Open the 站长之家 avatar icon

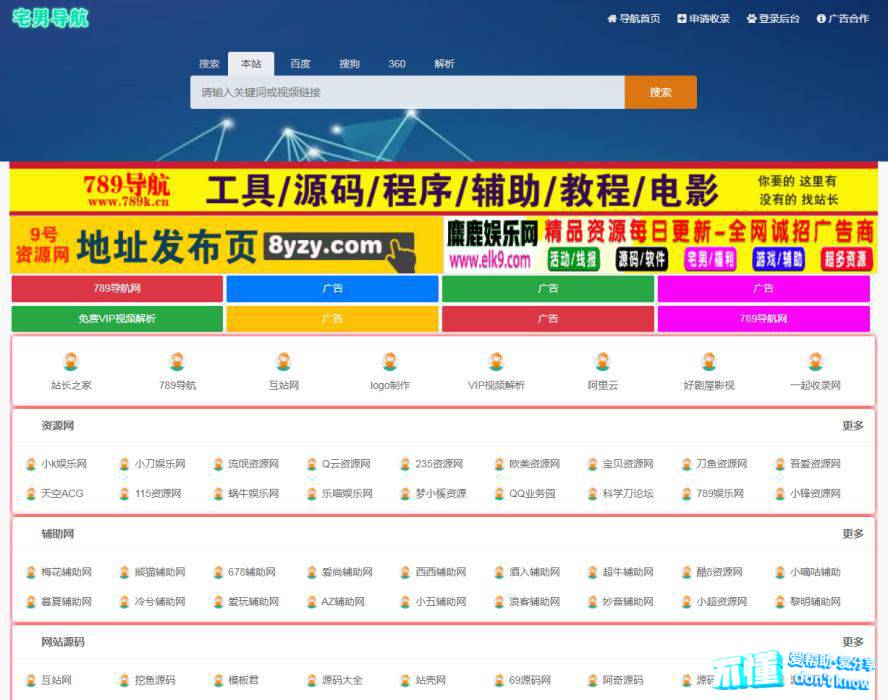tap(71, 361)
